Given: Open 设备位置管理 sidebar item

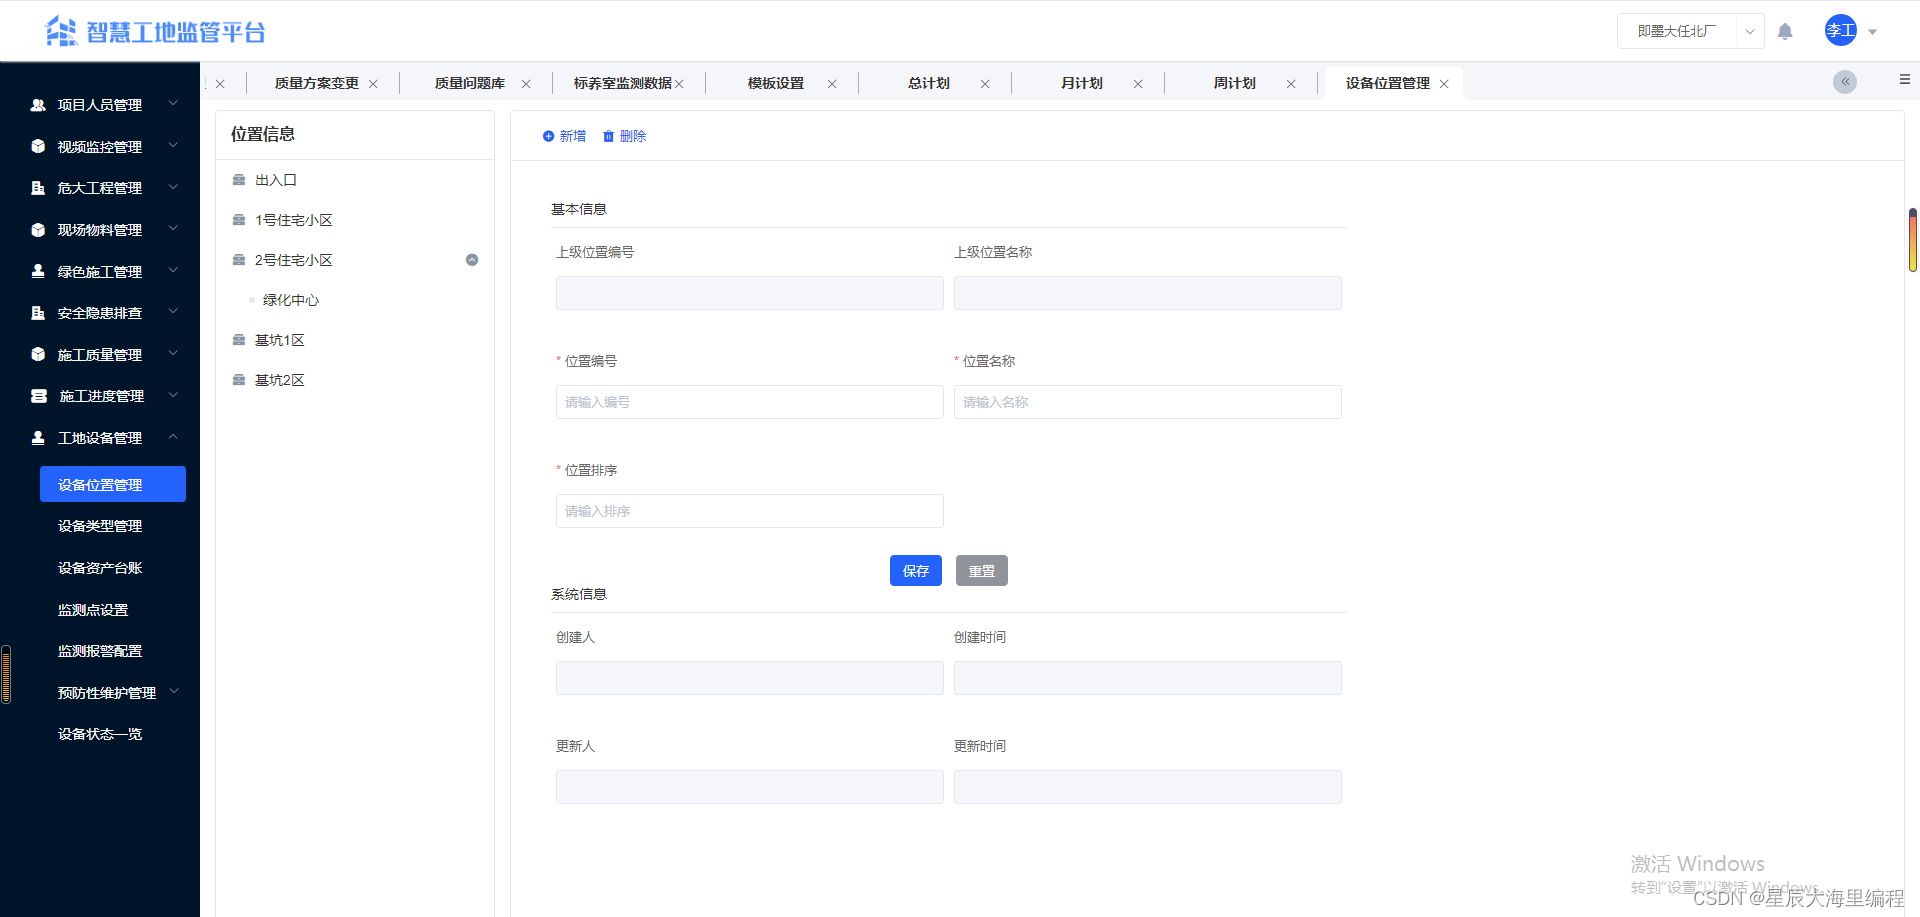Looking at the screenshot, I should pos(113,484).
